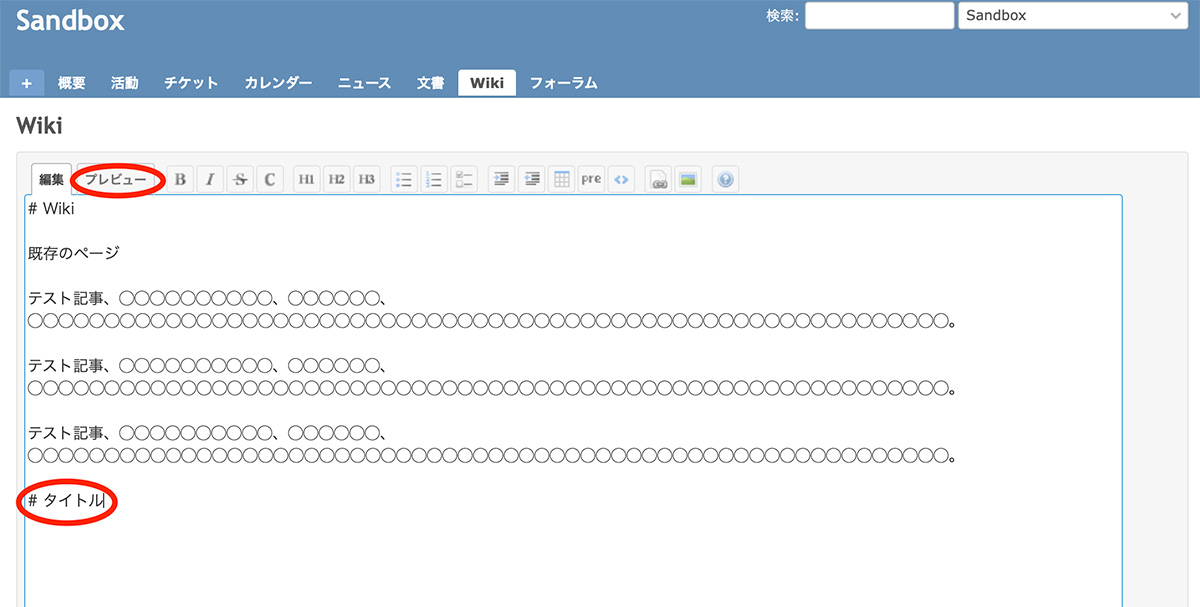This screenshot has width=1200, height=607.
Task: Insert a Heading 1 with H1
Action: point(306,180)
